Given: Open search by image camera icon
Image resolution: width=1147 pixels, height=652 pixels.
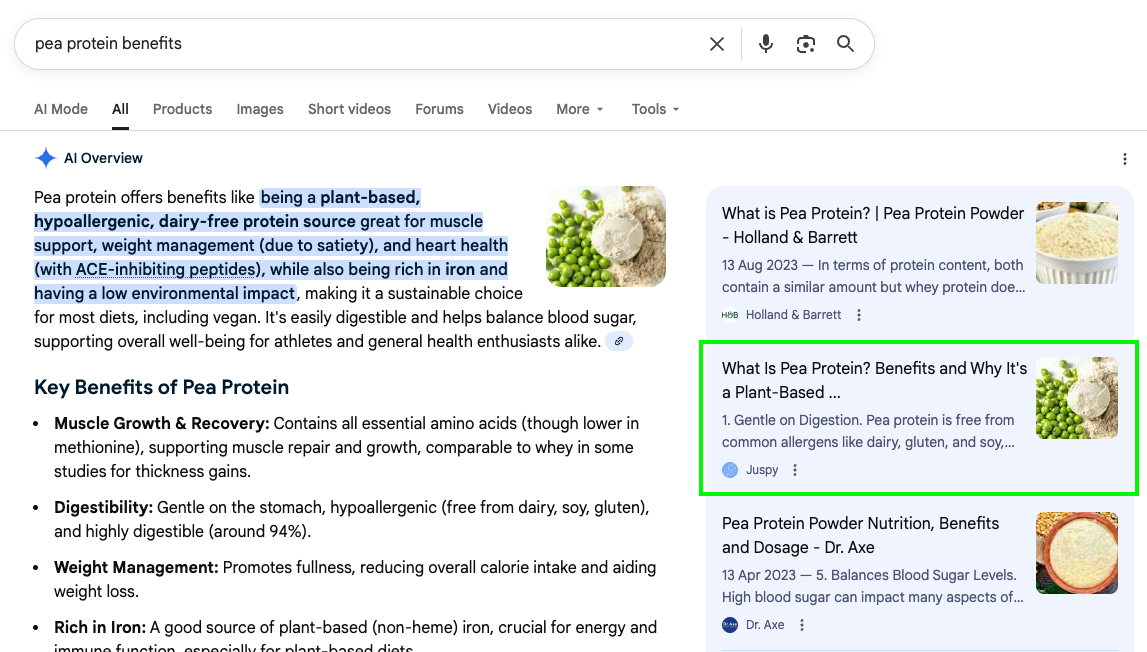Looking at the screenshot, I should coord(805,44).
